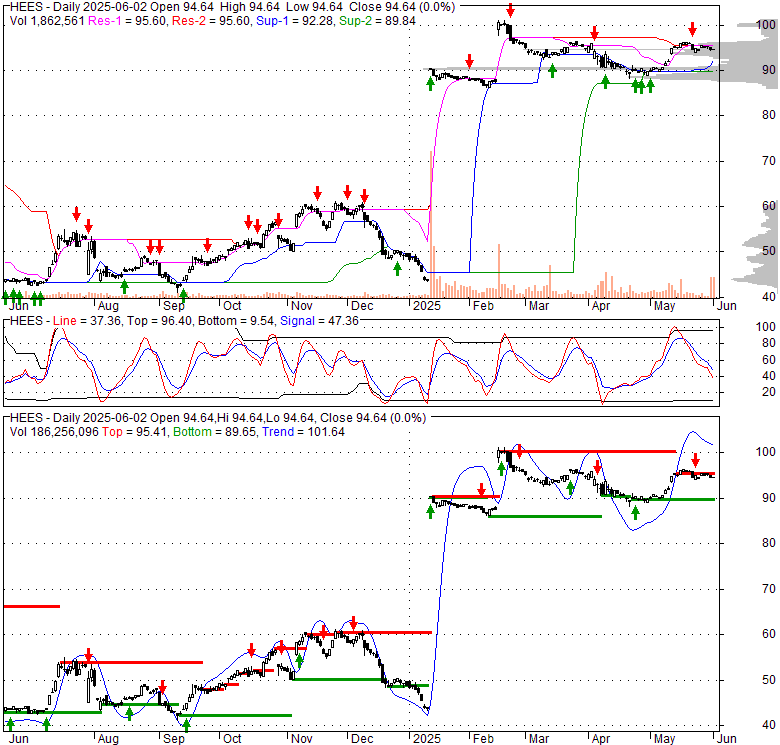Image resolution: width=780 pixels, height=745 pixels.
Task: Click 'Top = 95.41' in the bottom chart header
Action: [135, 432]
